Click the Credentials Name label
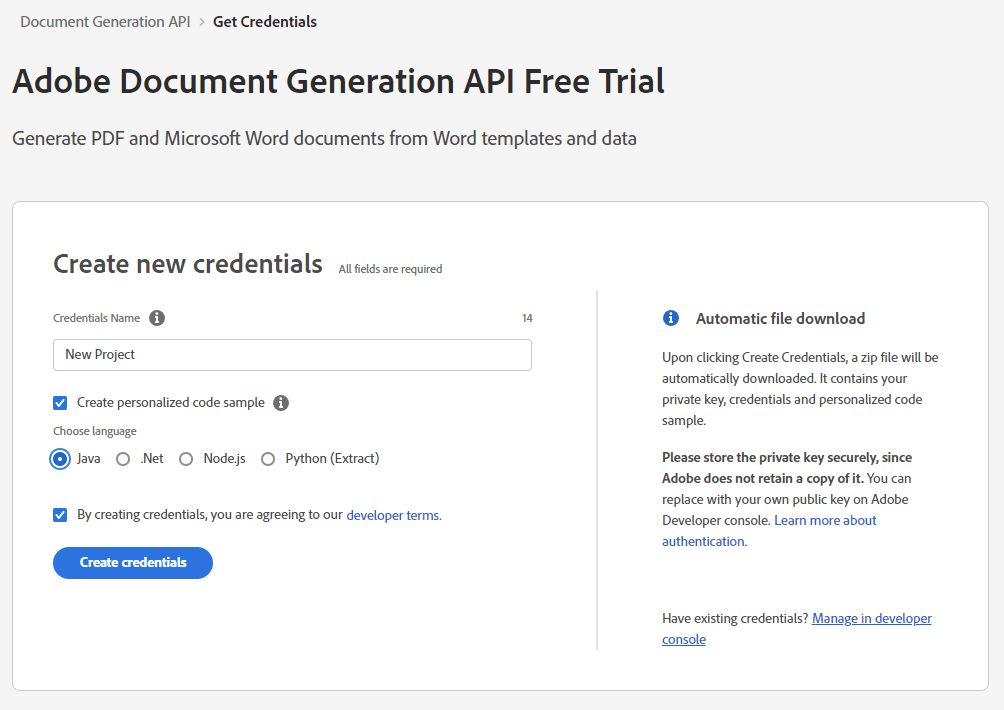 (x=97, y=318)
